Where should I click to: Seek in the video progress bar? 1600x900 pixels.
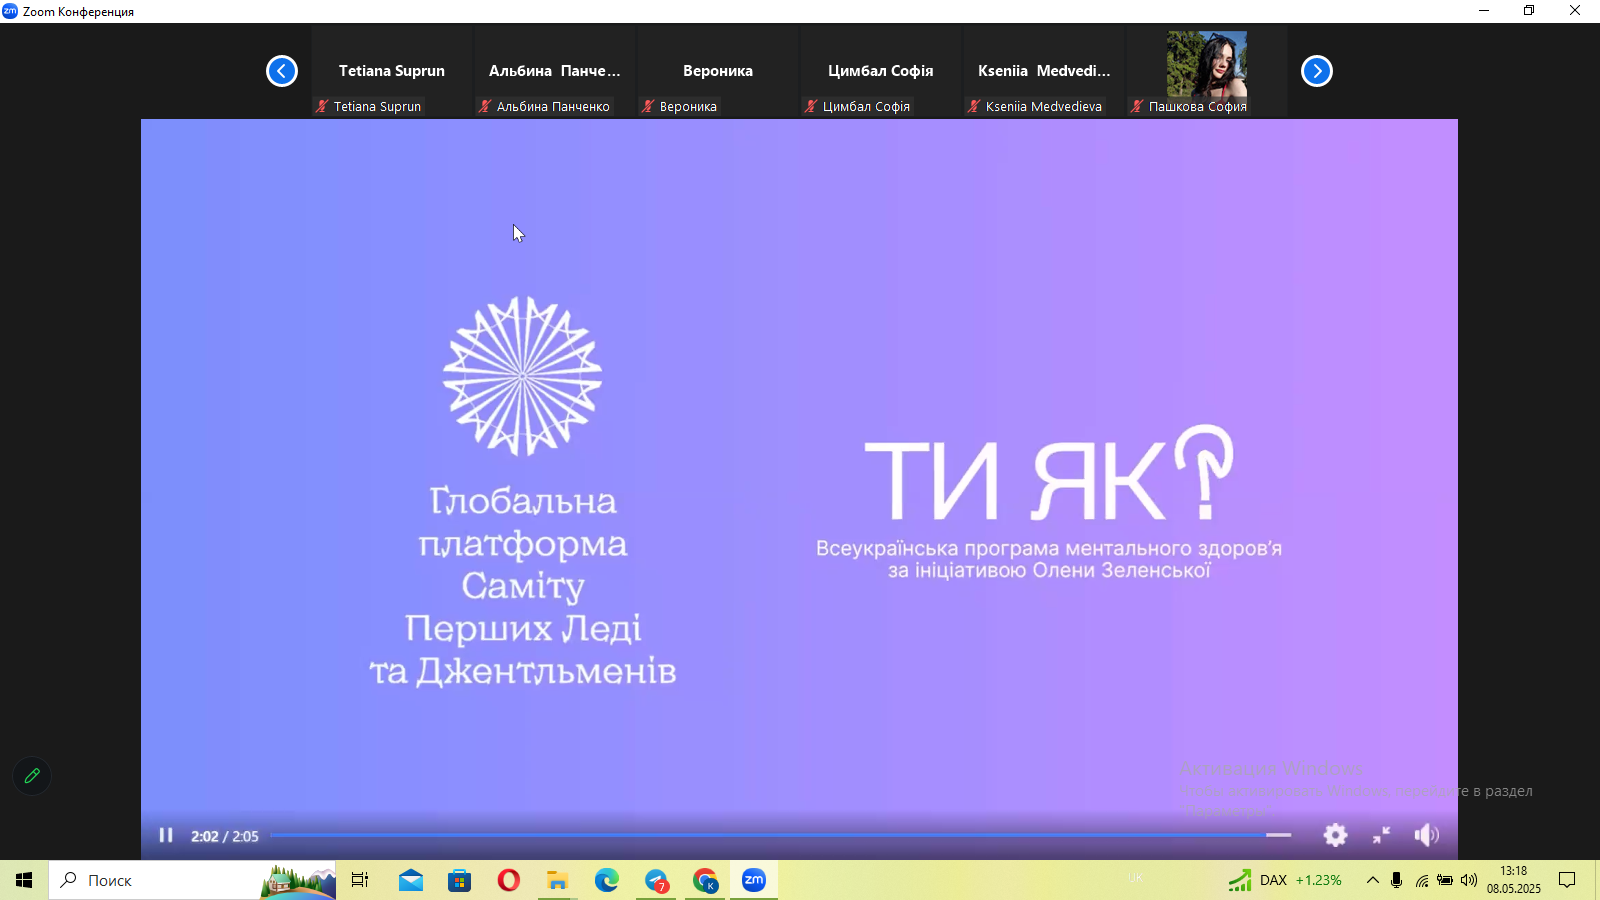click(x=780, y=835)
